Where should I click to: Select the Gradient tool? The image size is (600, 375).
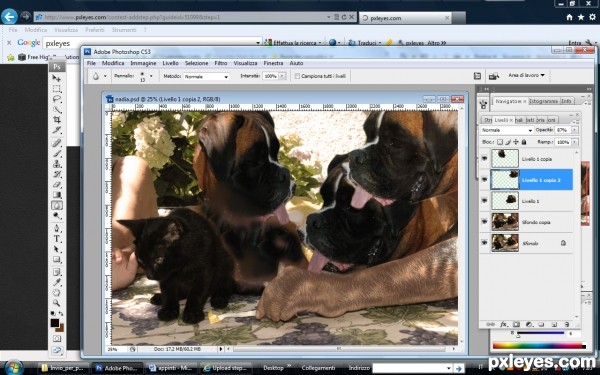pos(57,195)
